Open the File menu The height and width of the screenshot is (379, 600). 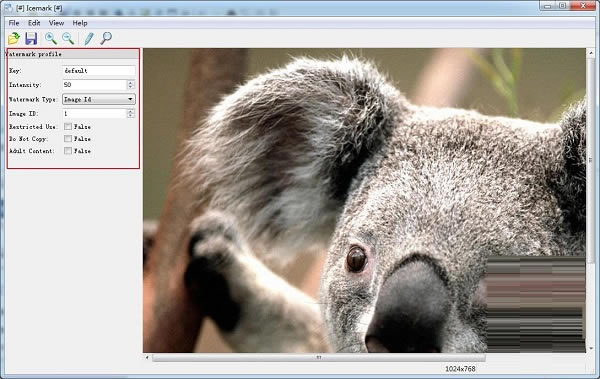pos(14,23)
